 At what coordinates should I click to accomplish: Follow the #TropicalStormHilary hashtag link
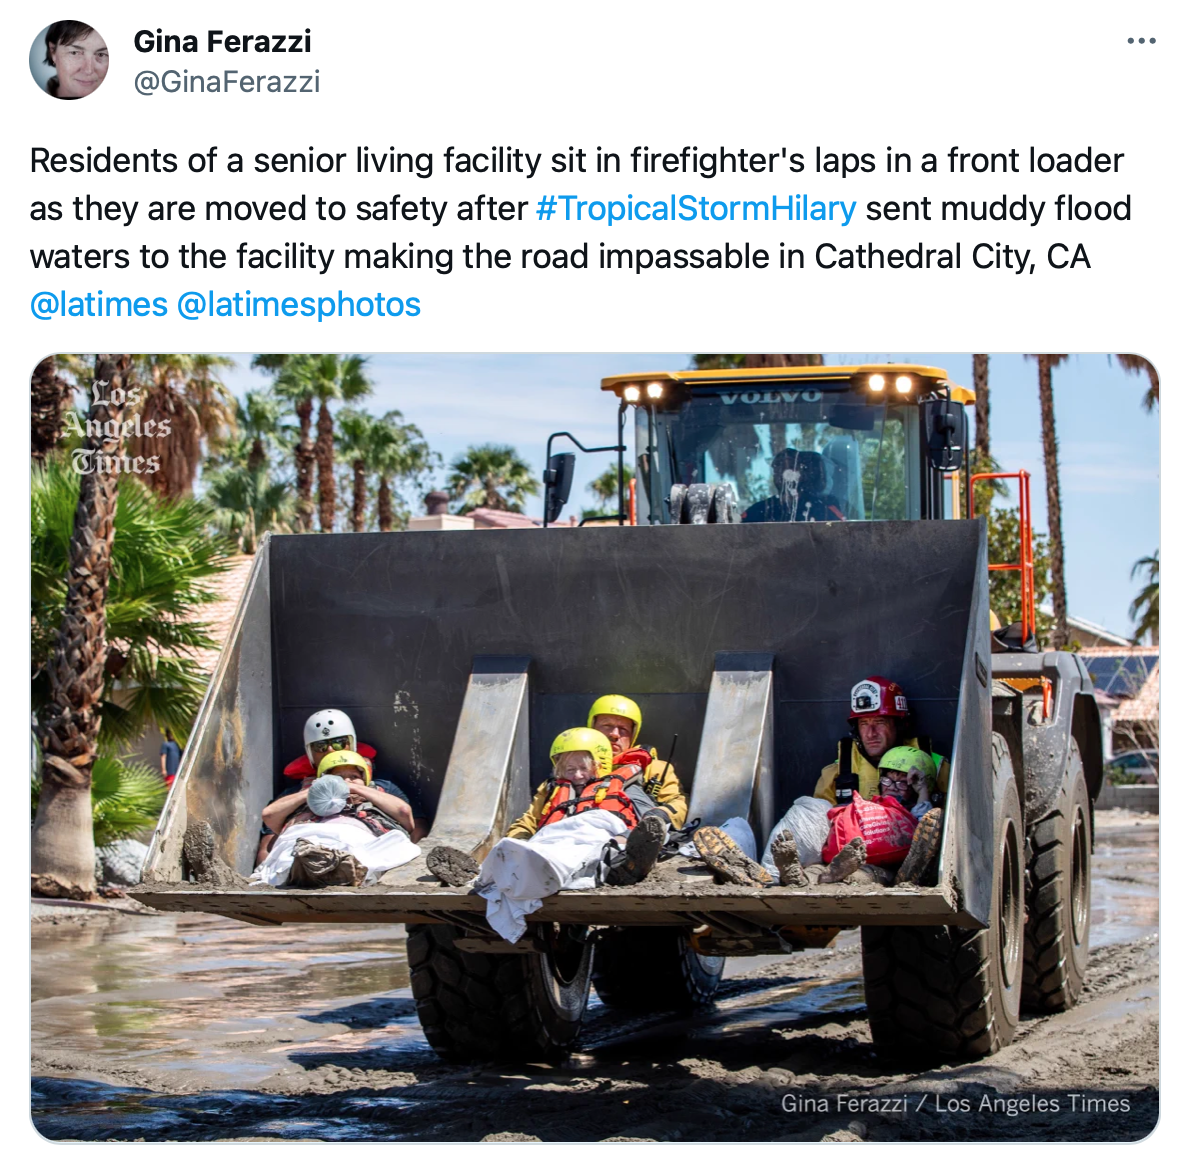(696, 208)
